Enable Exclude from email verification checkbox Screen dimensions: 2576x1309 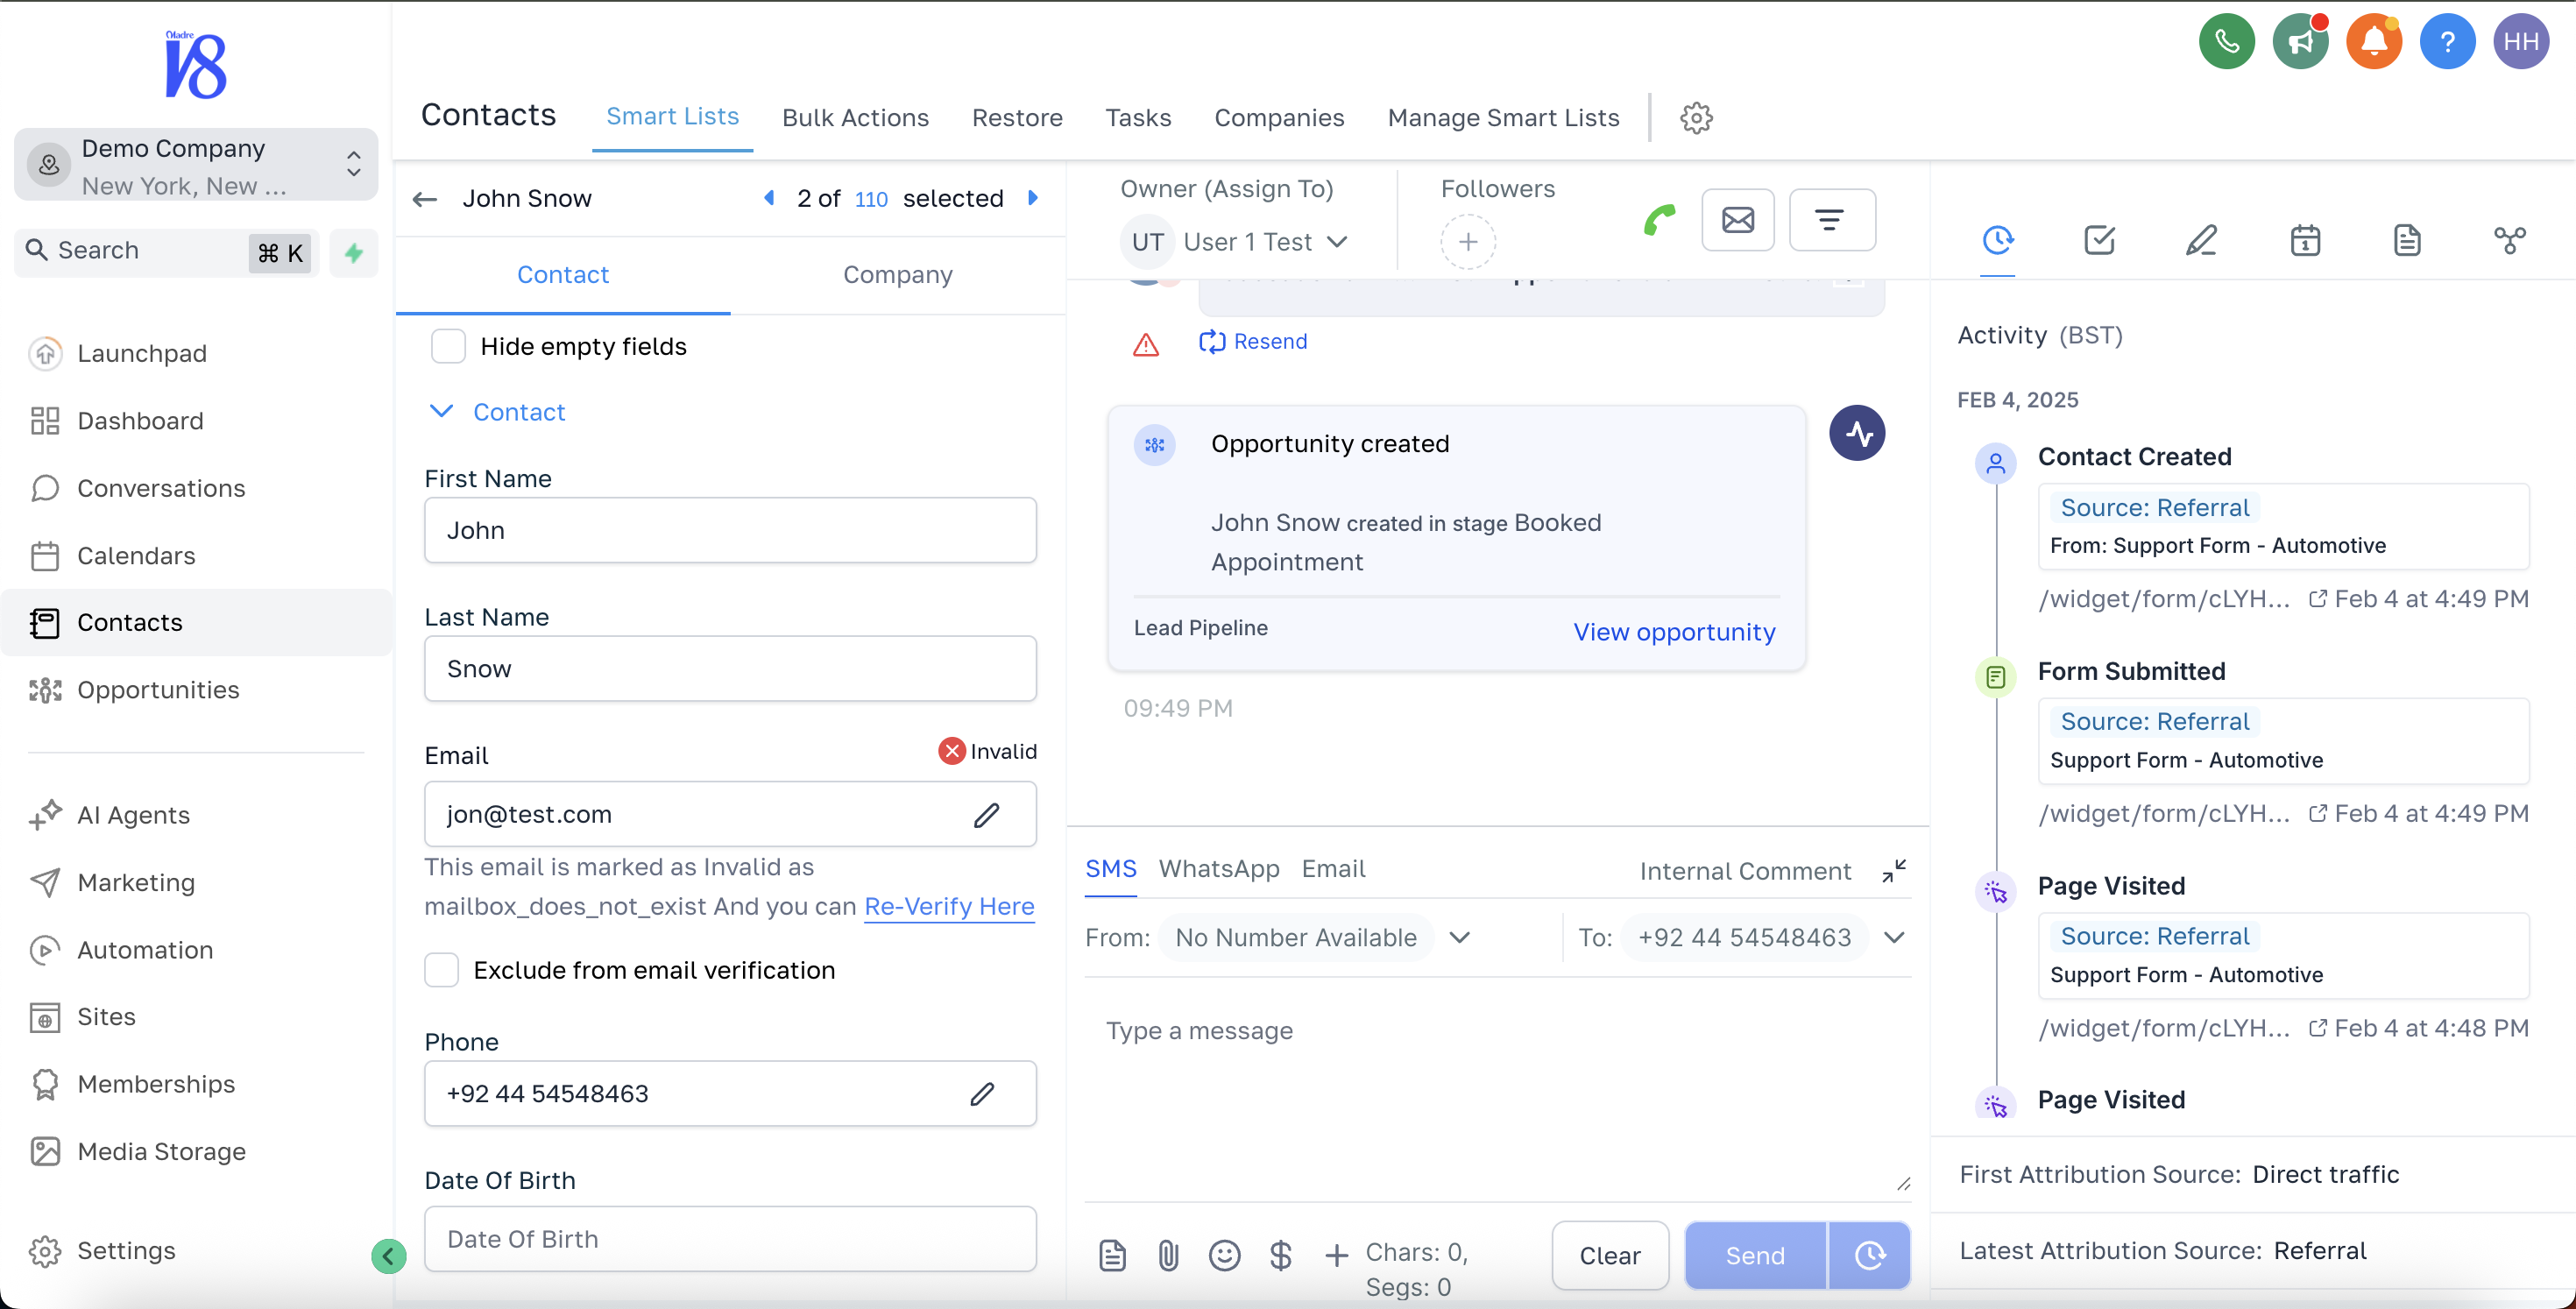click(442, 969)
